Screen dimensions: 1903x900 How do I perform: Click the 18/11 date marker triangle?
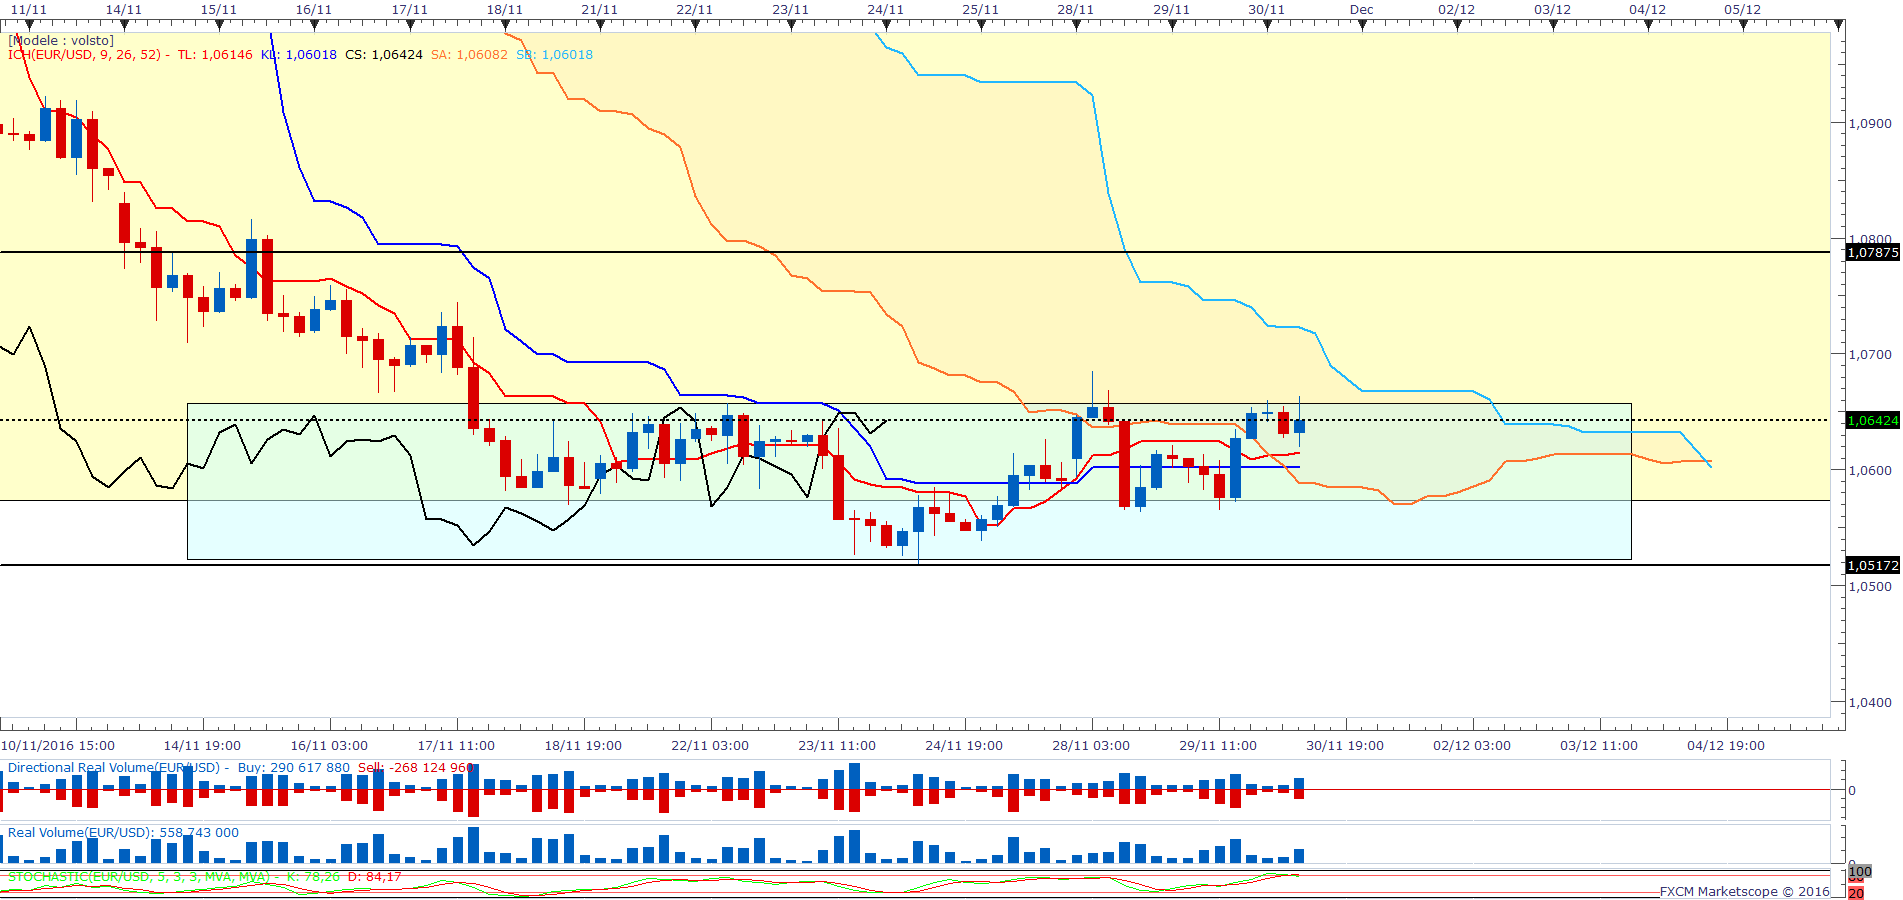pos(505,25)
